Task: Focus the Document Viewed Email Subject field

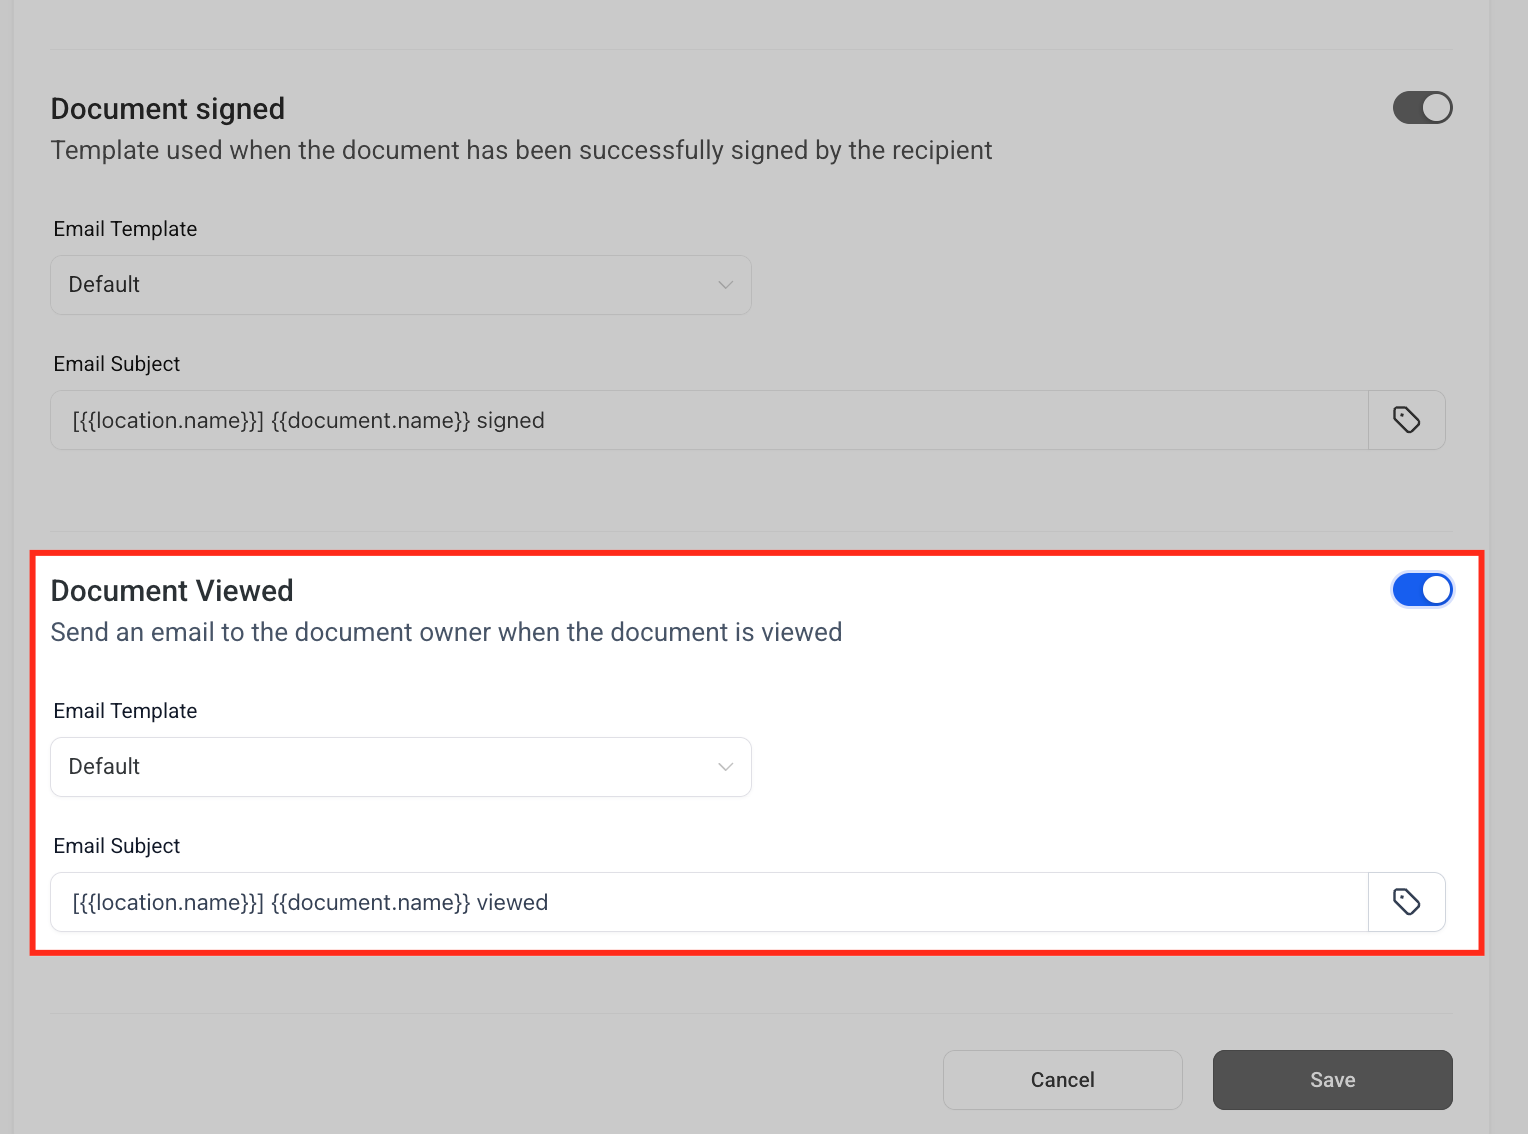Action: click(x=709, y=902)
